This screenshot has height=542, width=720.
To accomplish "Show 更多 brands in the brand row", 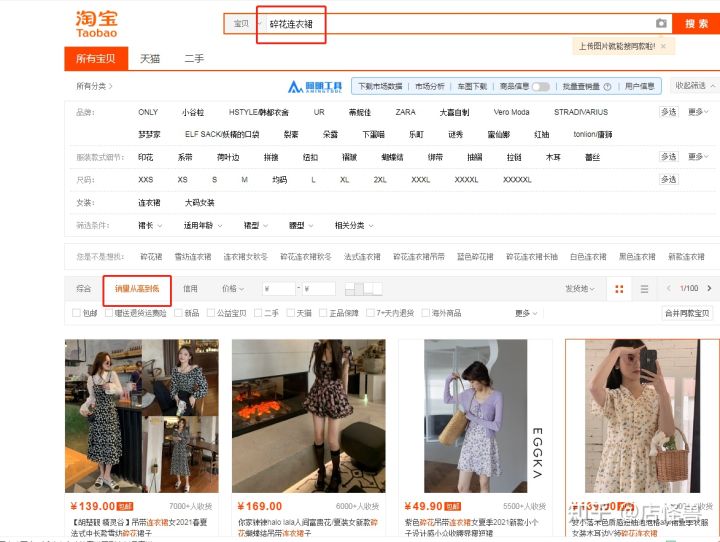I will (x=698, y=112).
